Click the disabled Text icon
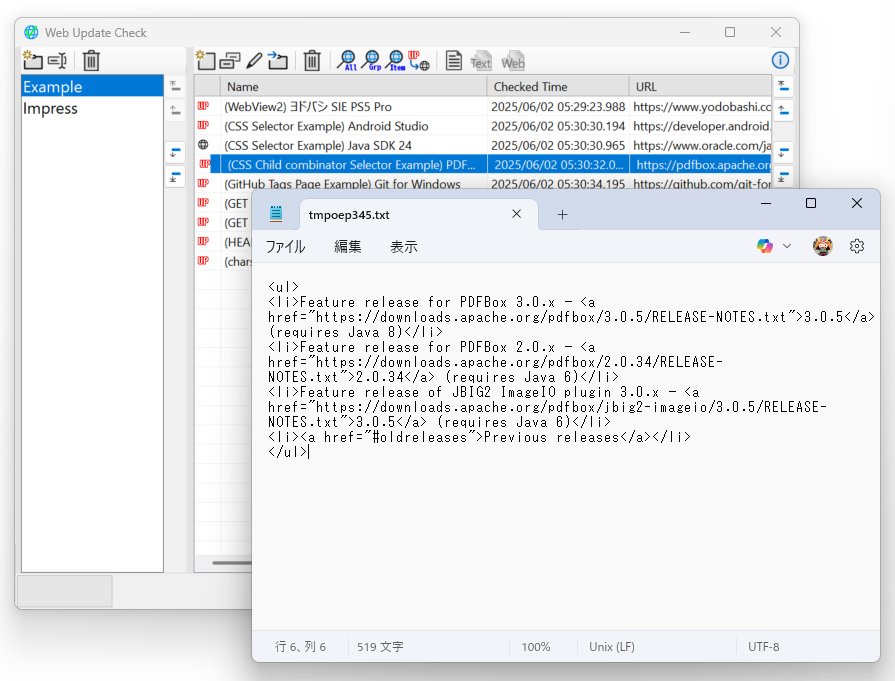The width and height of the screenshot is (895, 681). pyautogui.click(x=481, y=61)
